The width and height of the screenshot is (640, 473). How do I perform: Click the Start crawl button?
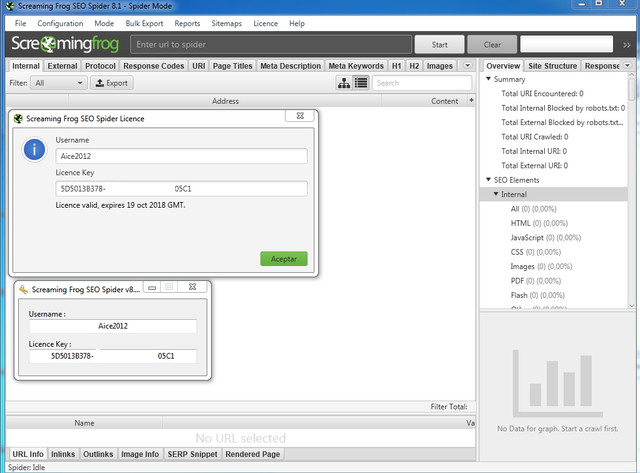pos(439,44)
